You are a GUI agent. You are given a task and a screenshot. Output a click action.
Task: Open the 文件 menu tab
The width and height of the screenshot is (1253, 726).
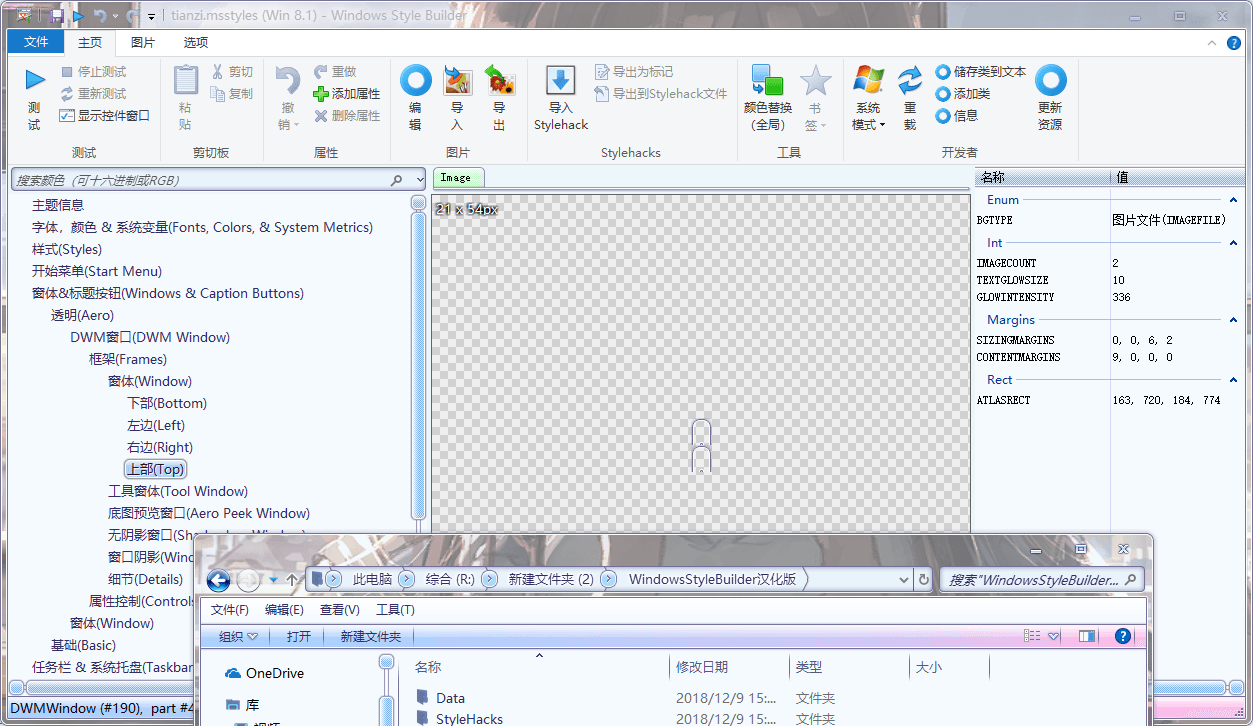click(x=36, y=42)
